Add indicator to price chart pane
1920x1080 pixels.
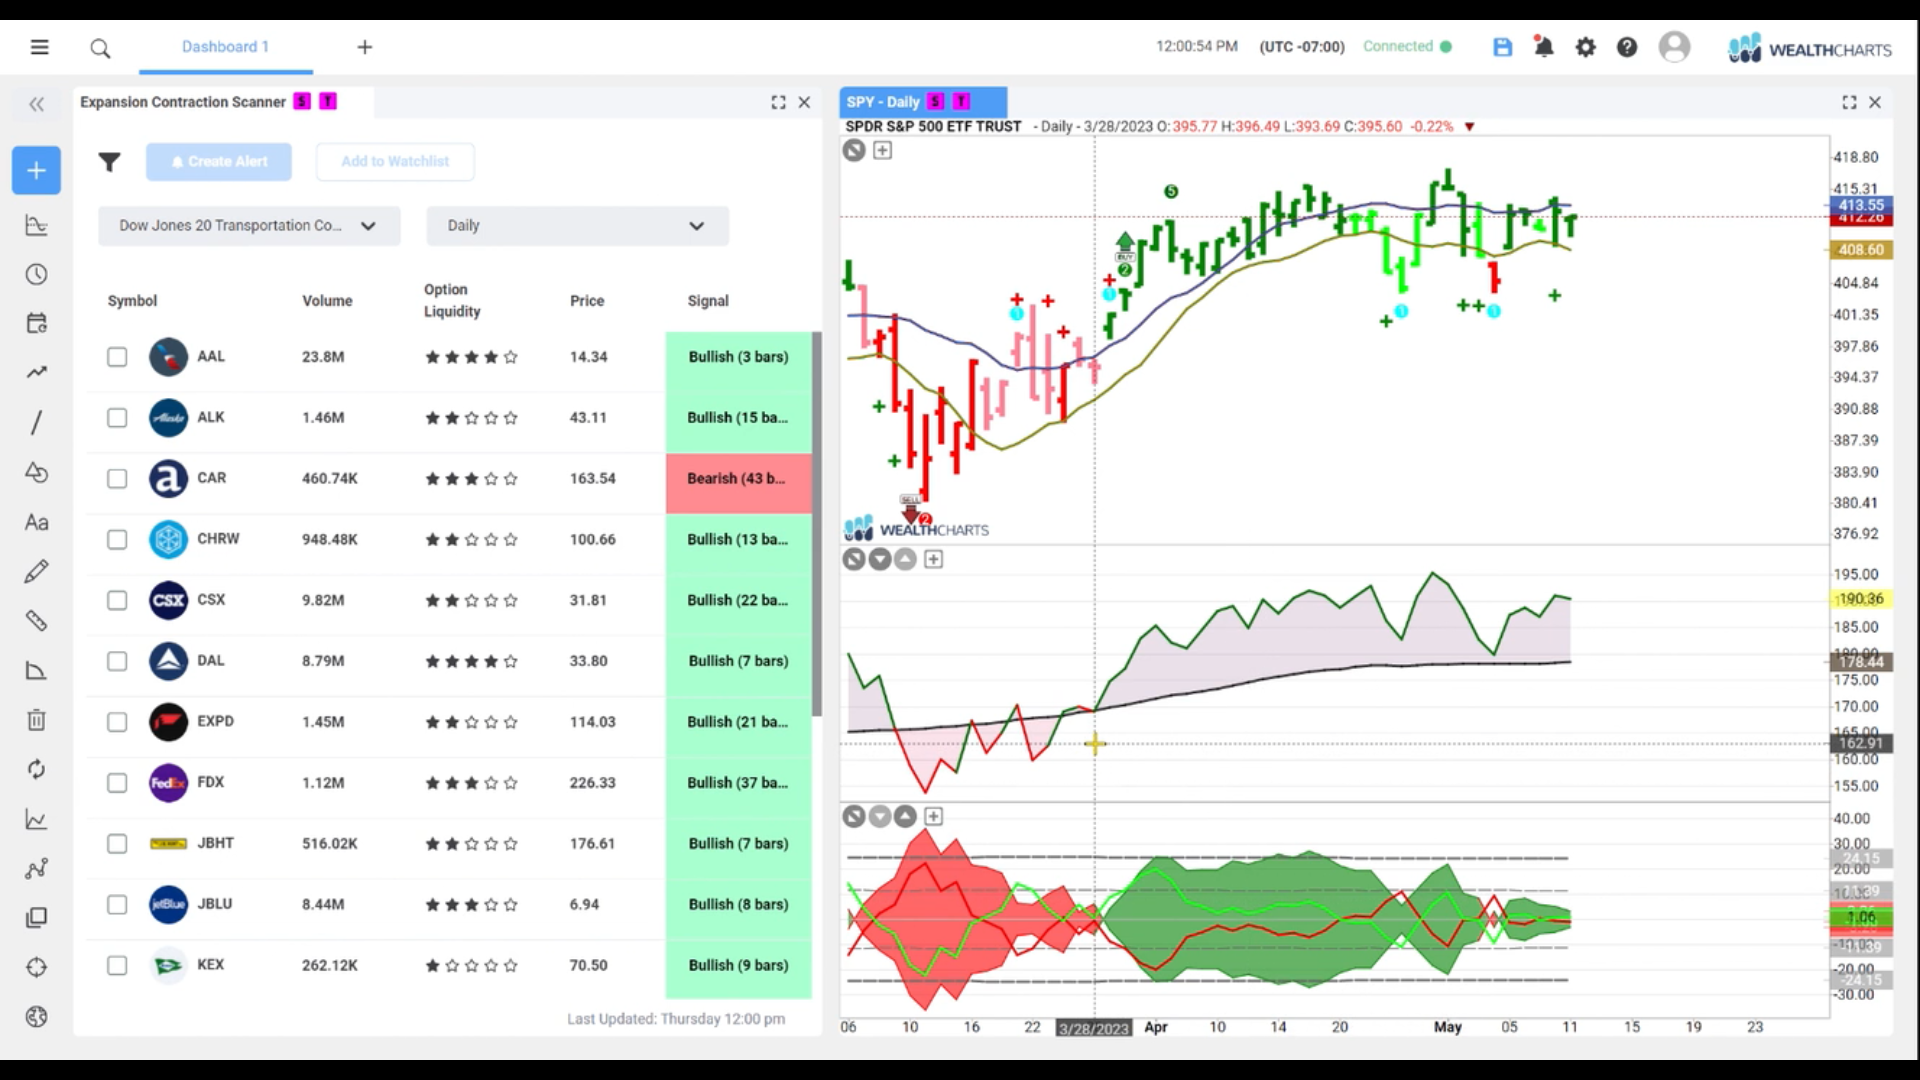pyautogui.click(x=882, y=150)
